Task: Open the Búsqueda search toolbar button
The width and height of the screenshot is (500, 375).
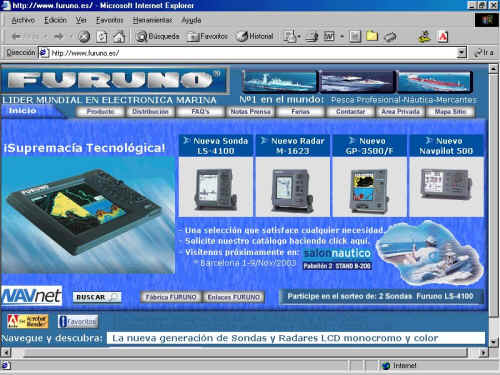Action: pos(158,36)
